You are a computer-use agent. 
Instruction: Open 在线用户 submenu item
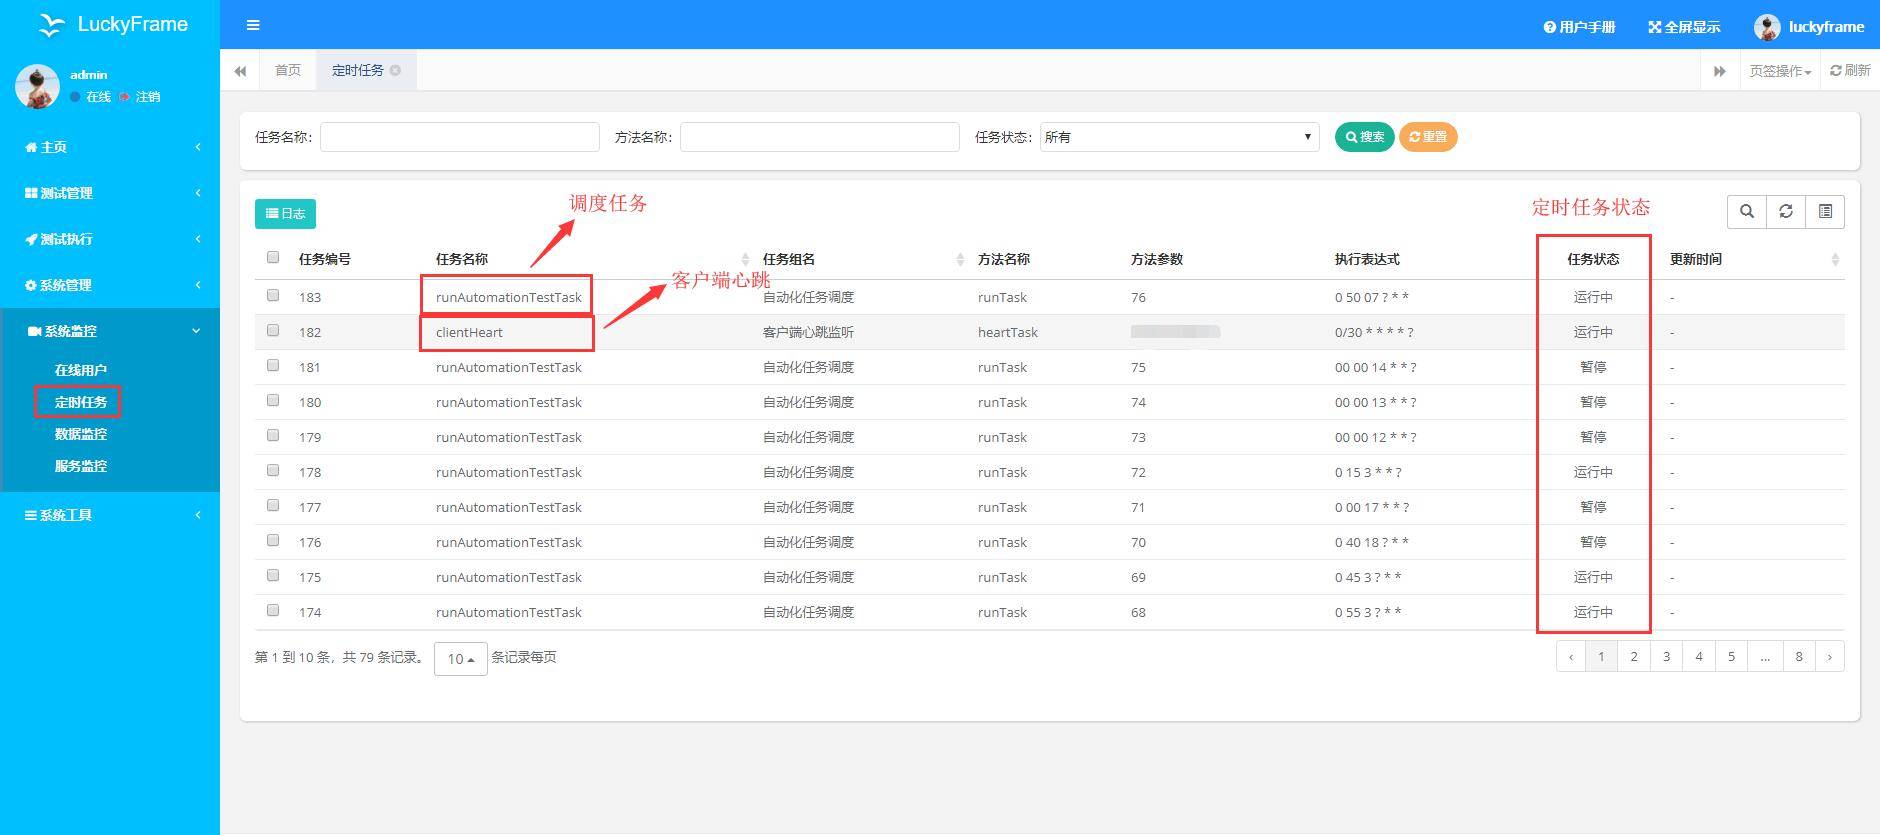(x=81, y=370)
